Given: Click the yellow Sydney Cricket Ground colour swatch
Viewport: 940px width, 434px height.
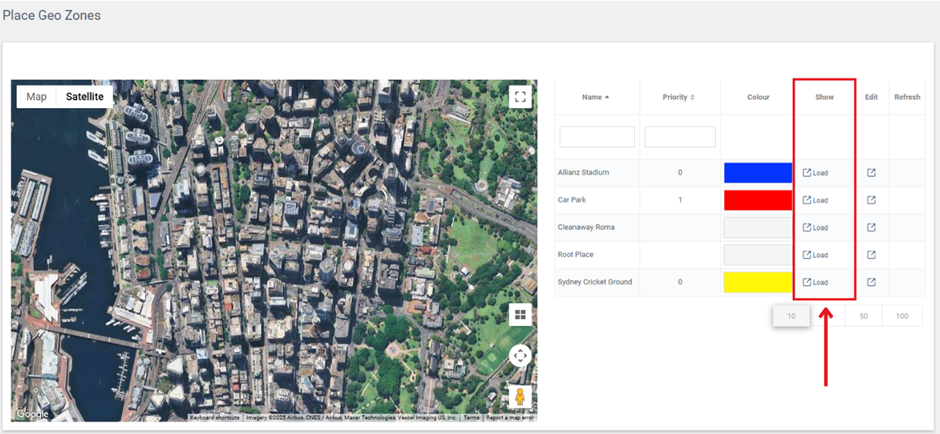Looking at the screenshot, I should pyautogui.click(x=758, y=282).
